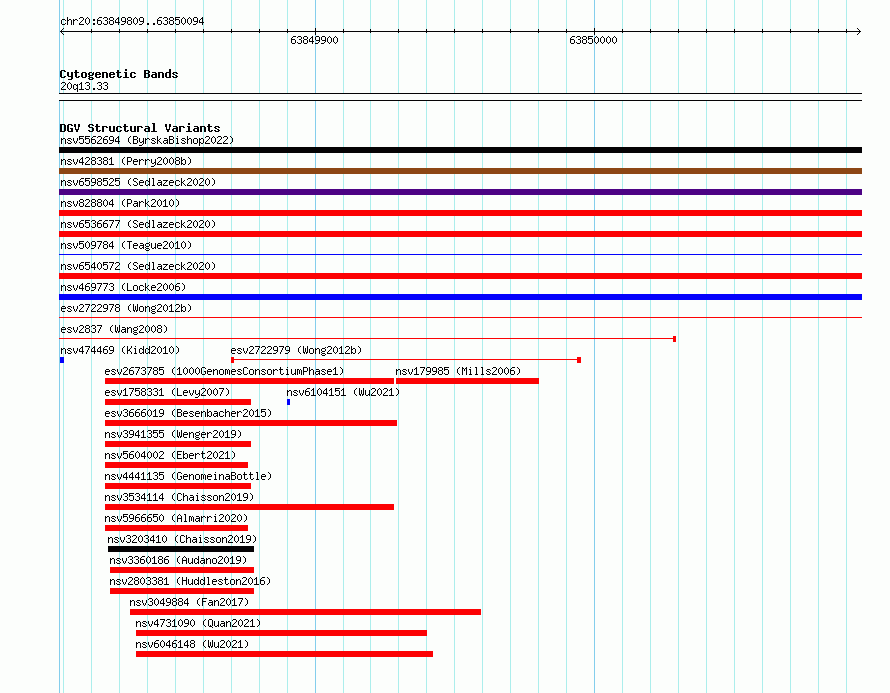Select esv2673785 (1000GenomesConsortiumPhase1) label
The image size is (890, 693).
click(x=224, y=371)
